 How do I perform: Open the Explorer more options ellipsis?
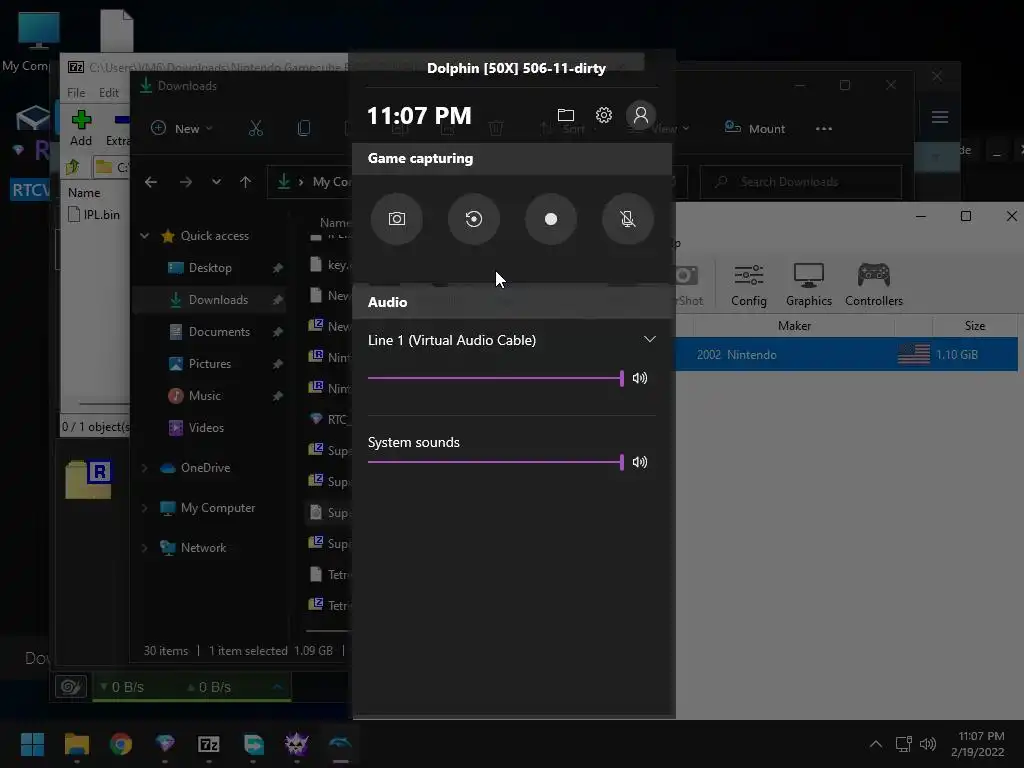click(824, 129)
